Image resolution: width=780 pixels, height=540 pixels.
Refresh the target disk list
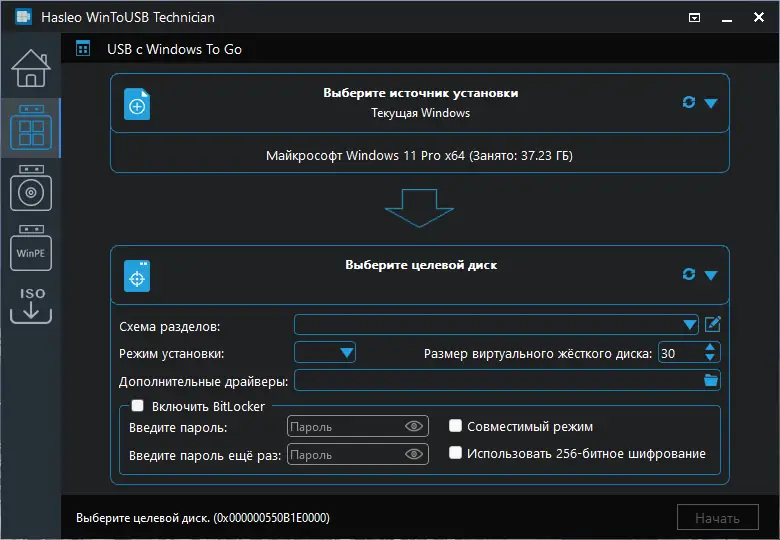click(x=688, y=275)
